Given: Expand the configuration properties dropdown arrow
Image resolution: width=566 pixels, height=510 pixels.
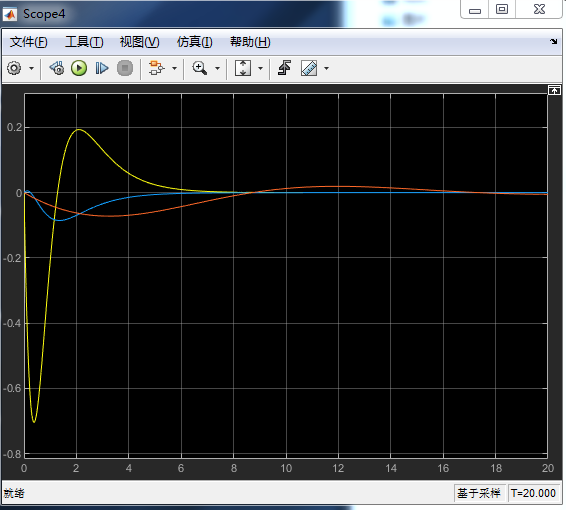Looking at the screenshot, I should coord(31,68).
